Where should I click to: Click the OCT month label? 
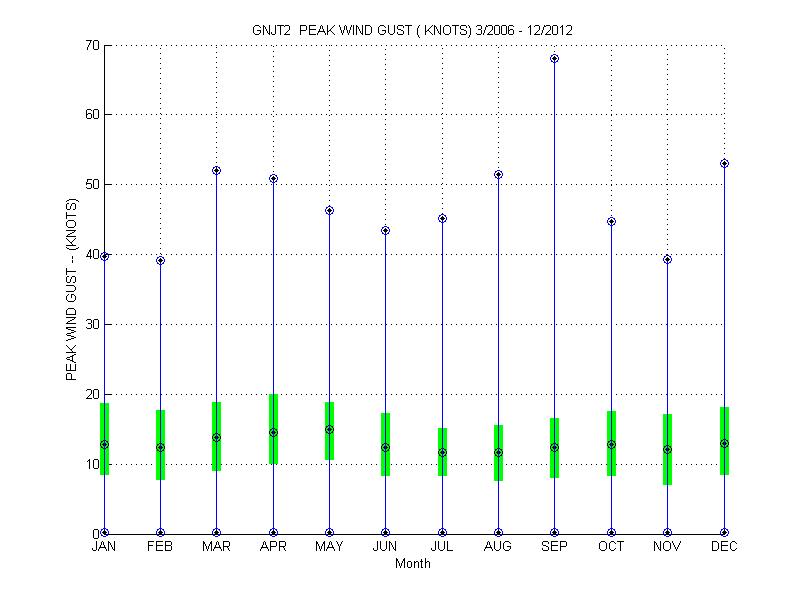pos(611,546)
